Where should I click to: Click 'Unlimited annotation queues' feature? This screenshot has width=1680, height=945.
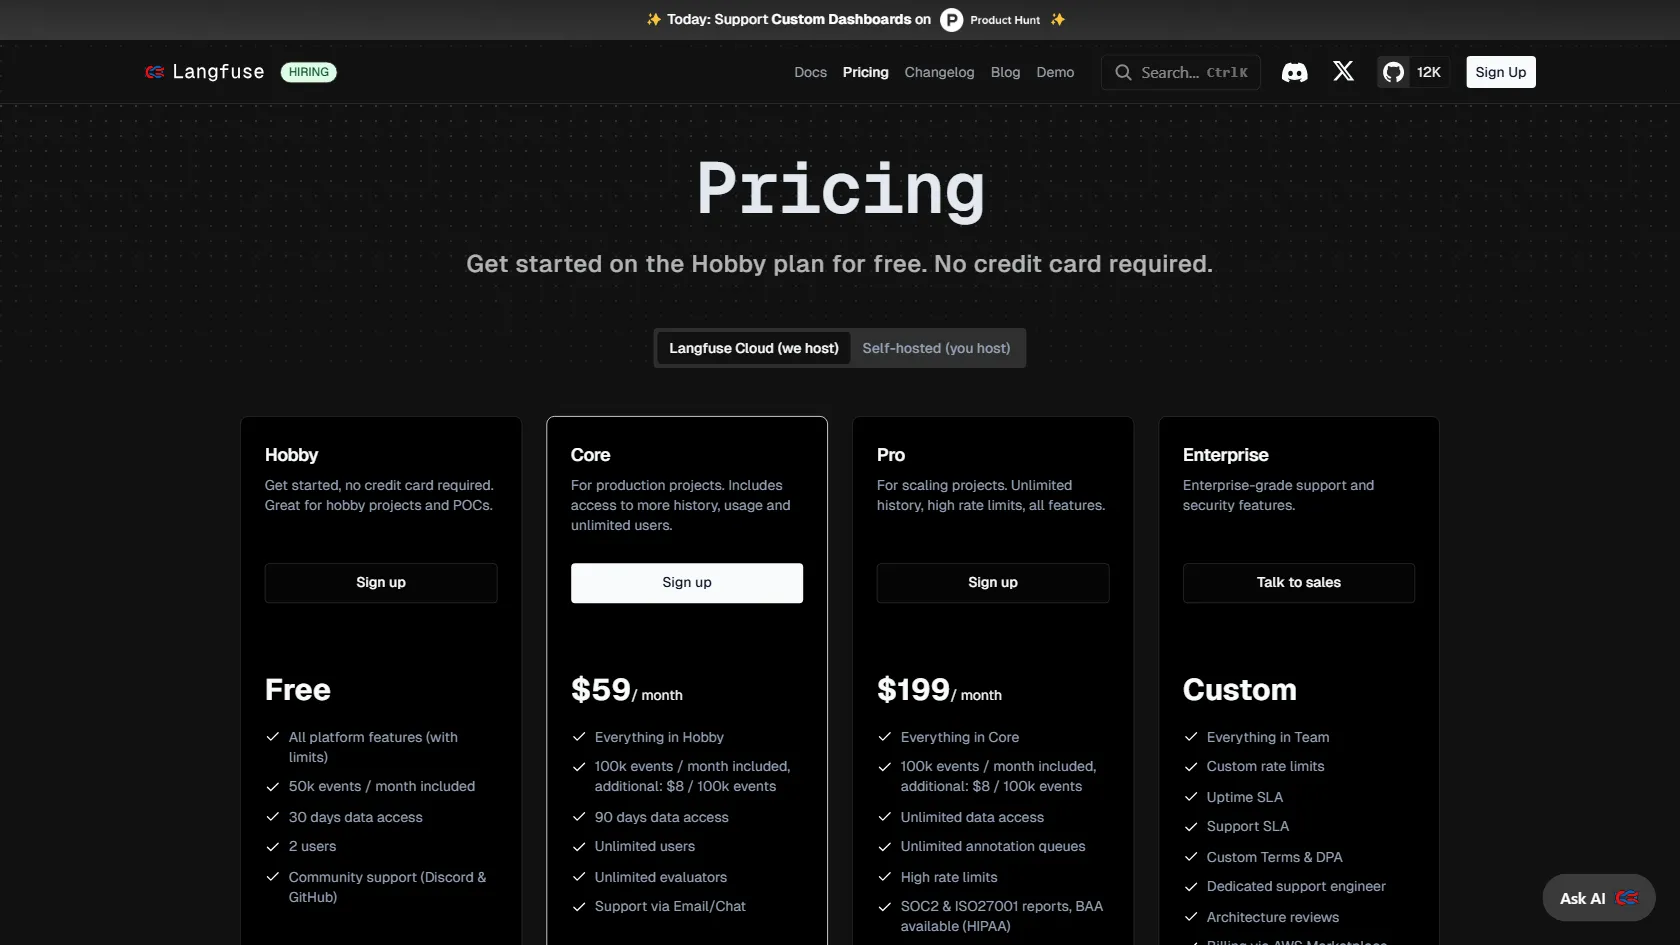pos(993,847)
